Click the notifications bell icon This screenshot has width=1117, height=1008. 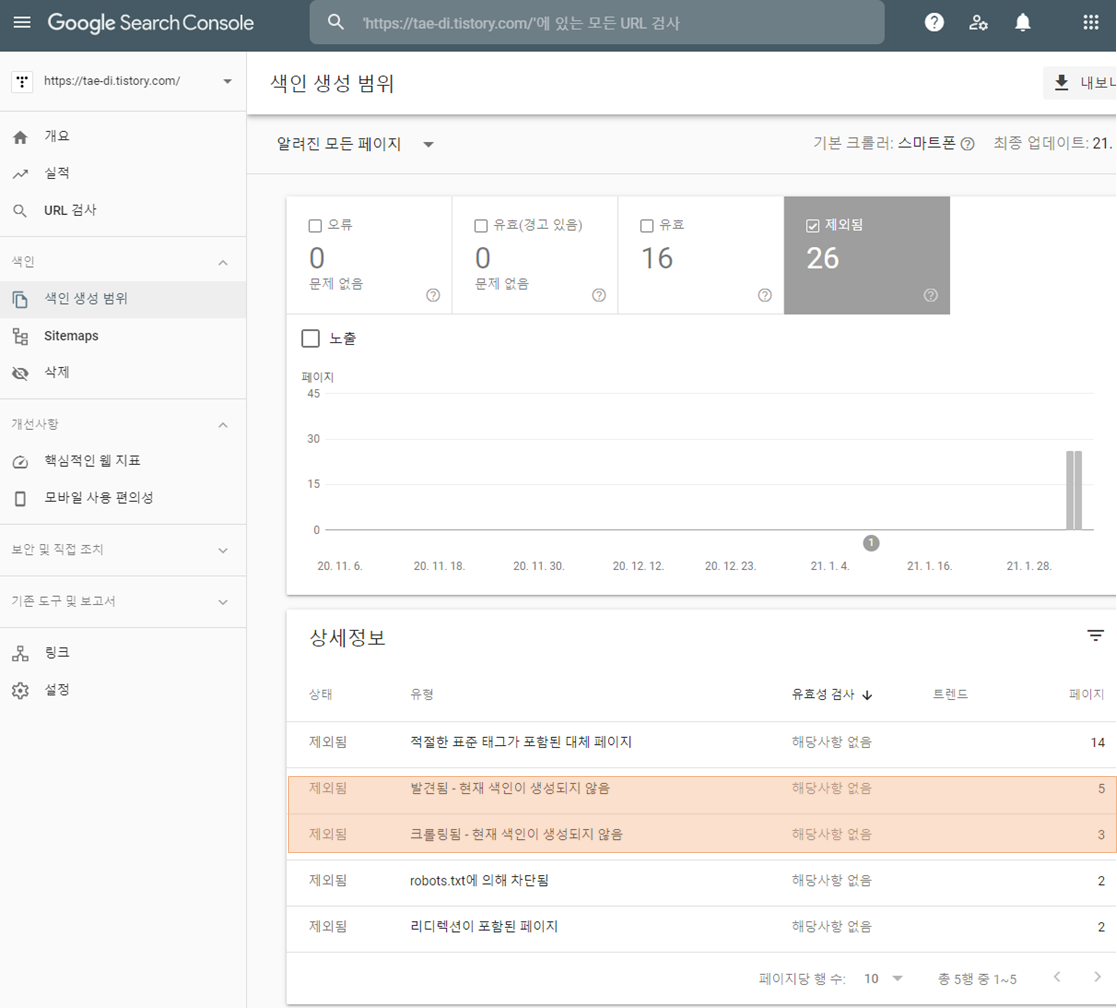(1022, 22)
